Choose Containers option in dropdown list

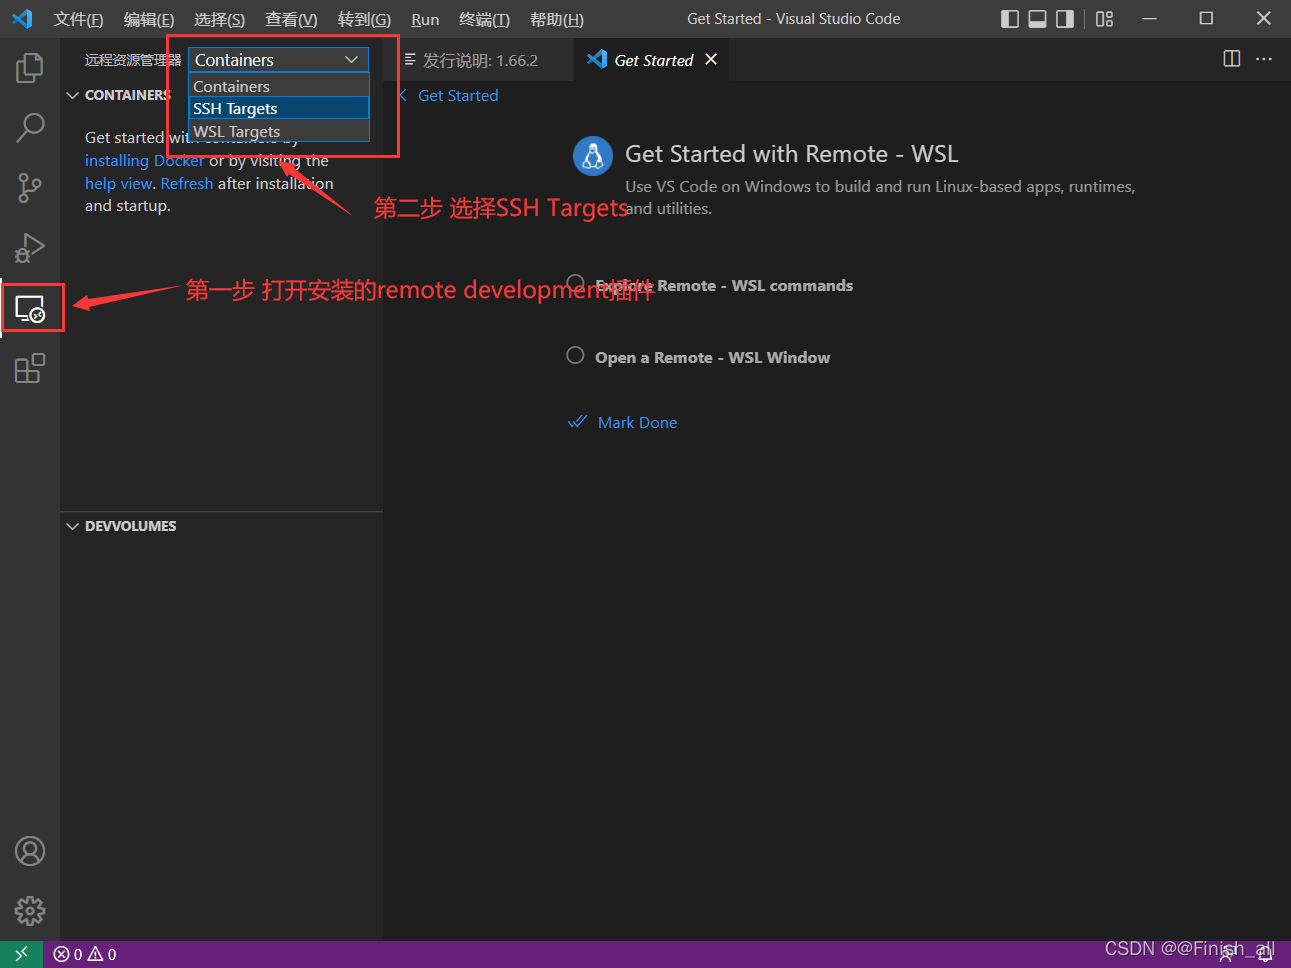(x=279, y=86)
